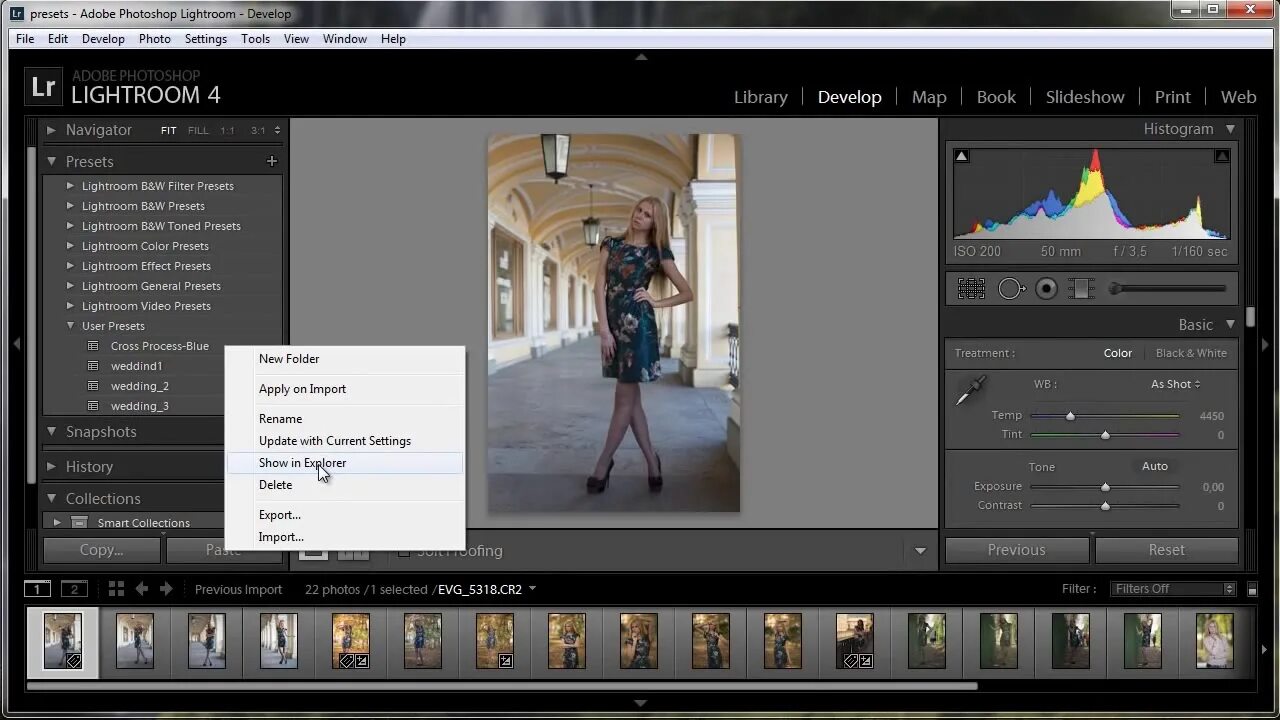Switch to the Library module
1280x720 pixels.
pos(760,97)
